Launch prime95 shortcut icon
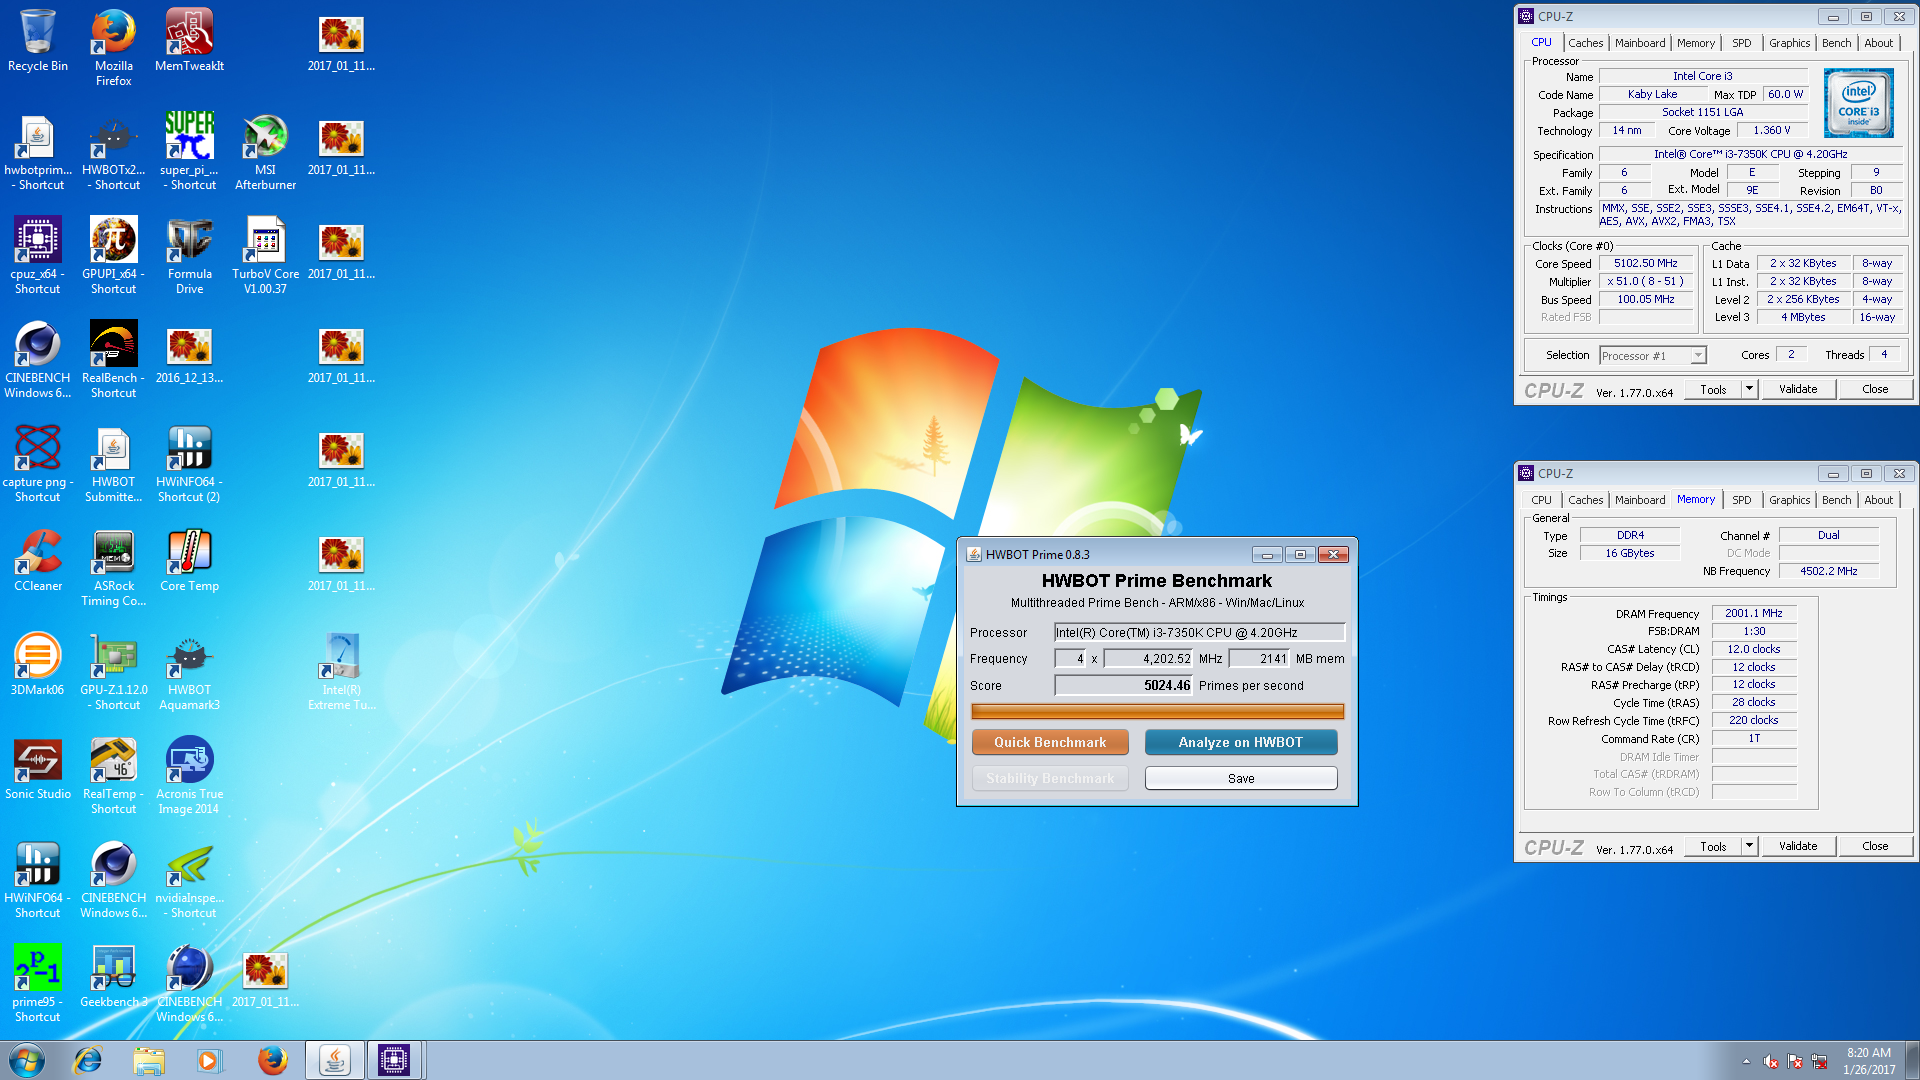This screenshot has height=1080, width=1920. pos(38,984)
